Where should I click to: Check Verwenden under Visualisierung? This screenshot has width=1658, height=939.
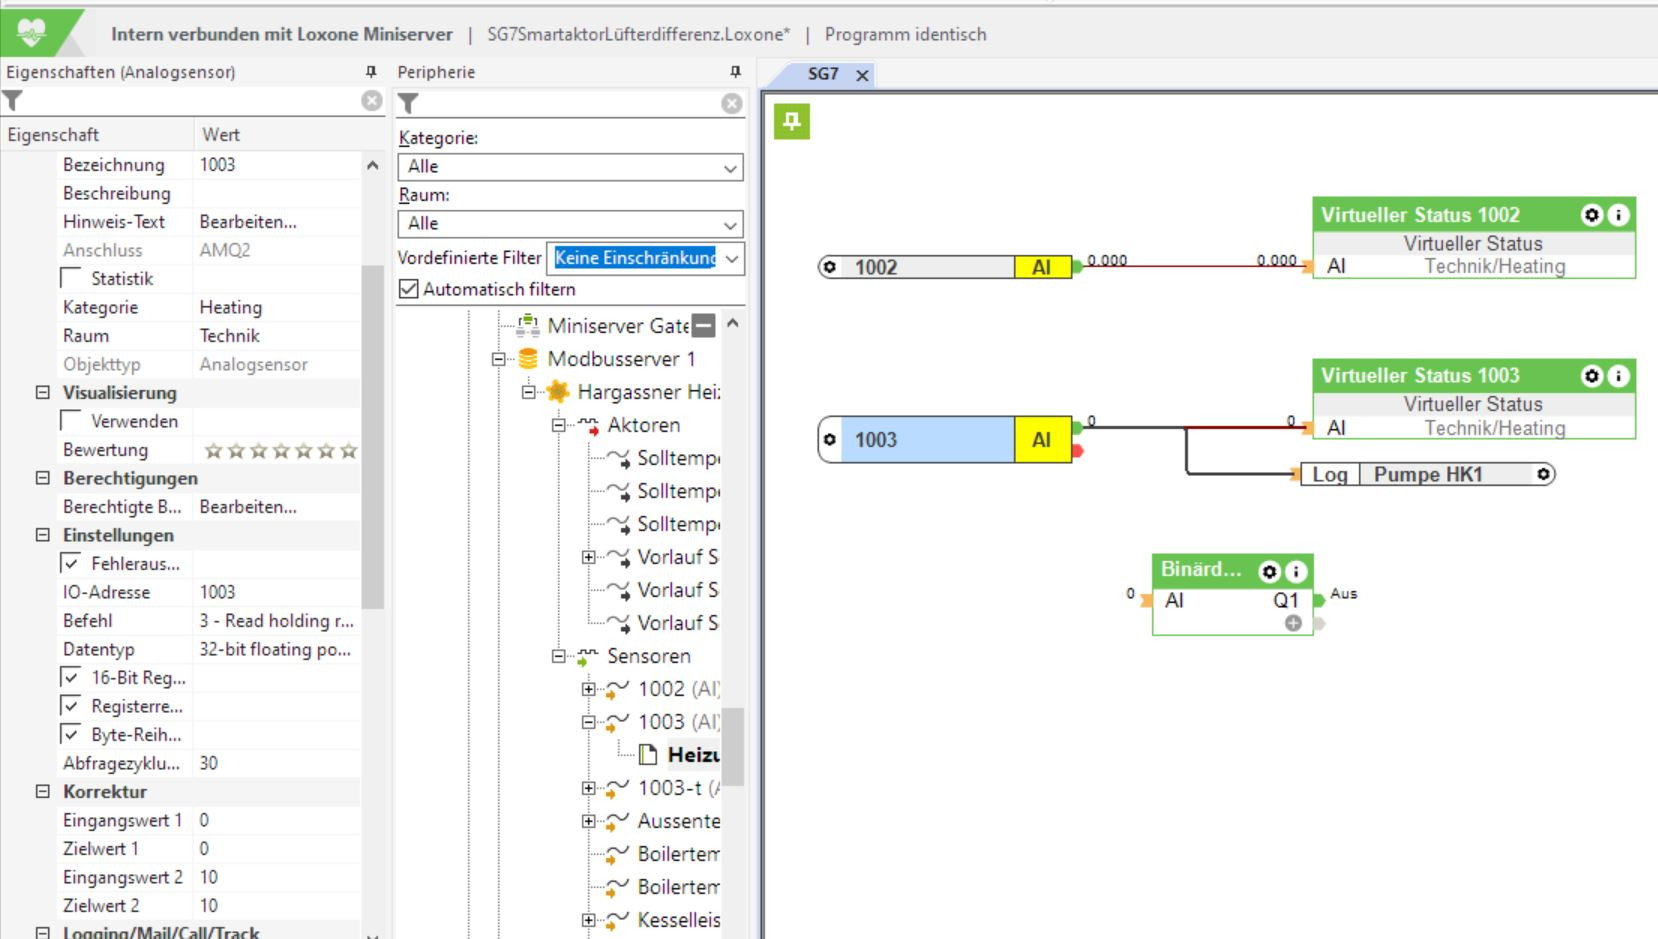[72, 421]
